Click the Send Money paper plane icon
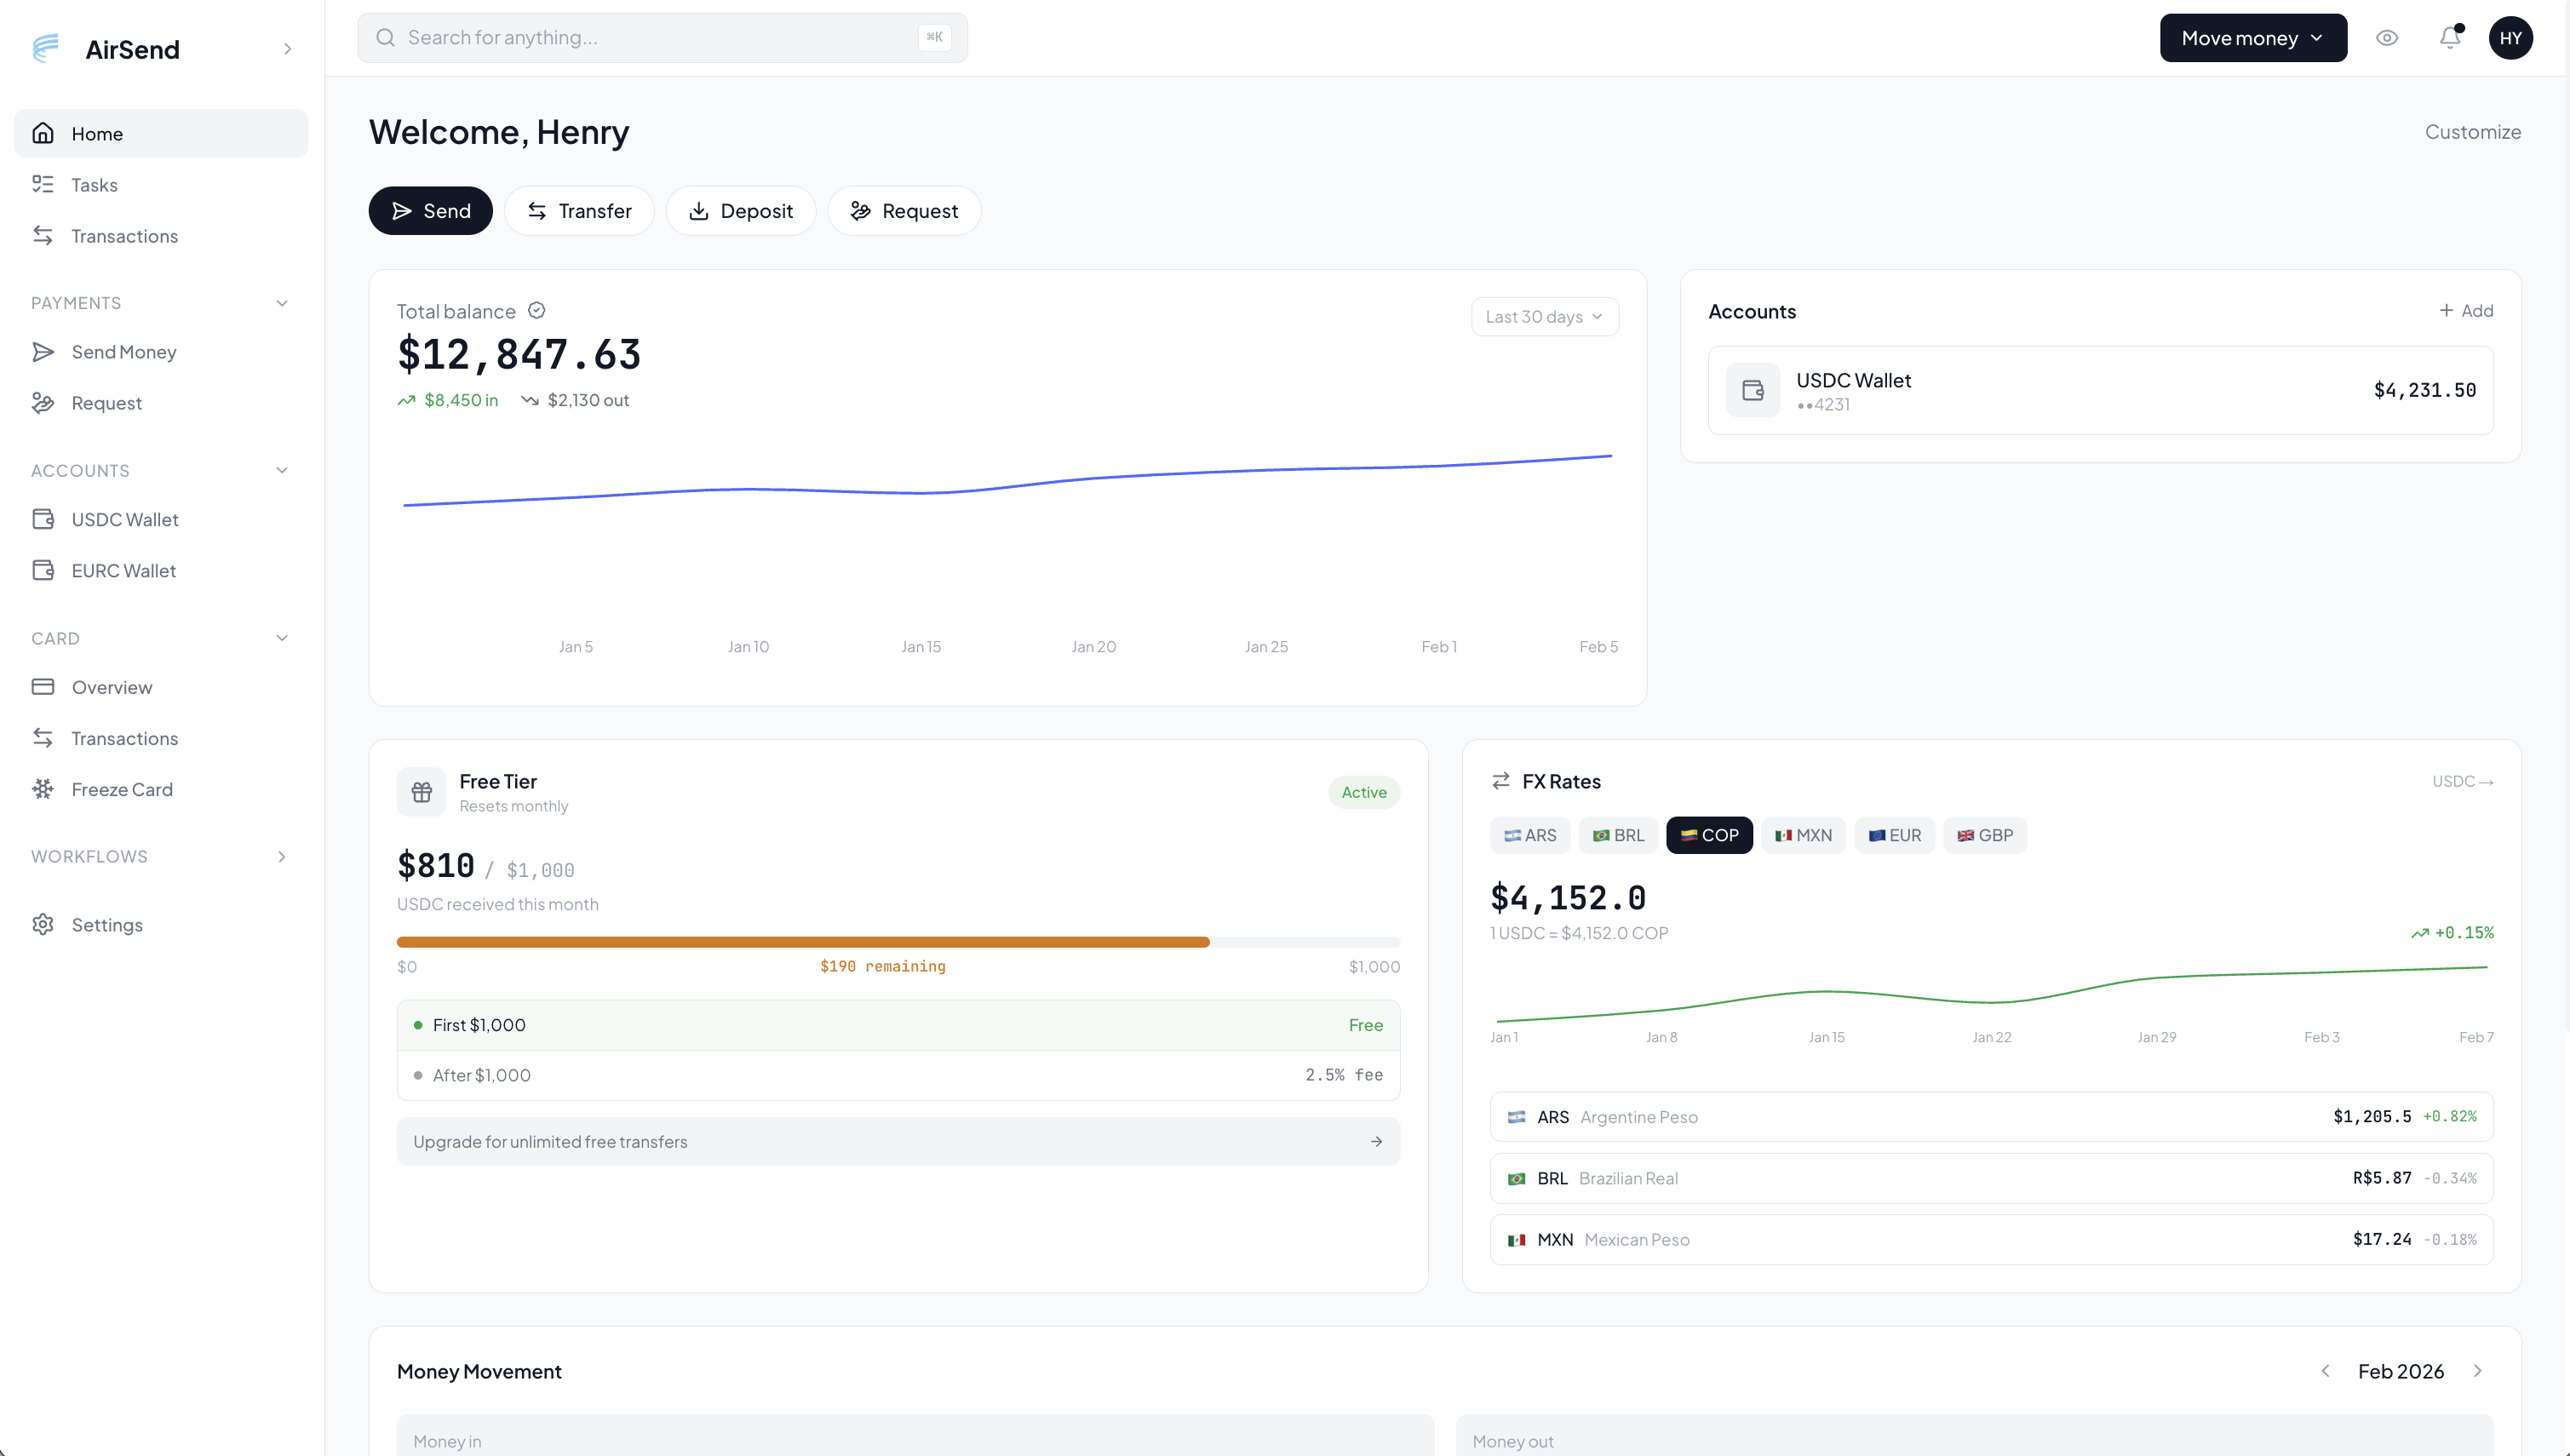 pos(44,351)
